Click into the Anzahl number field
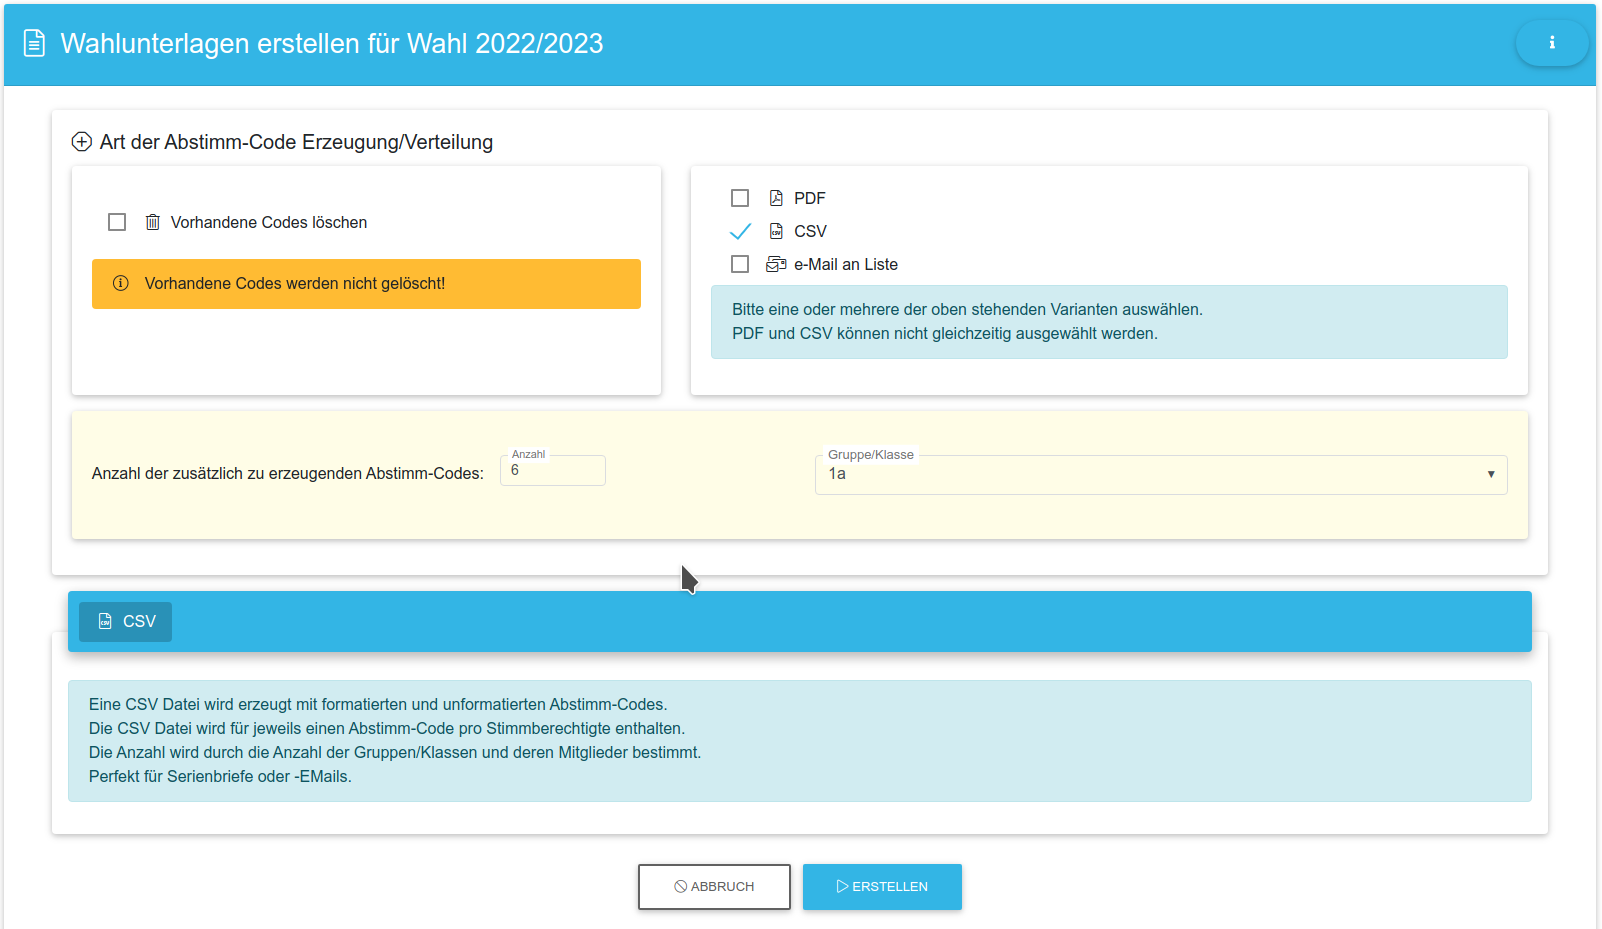This screenshot has height=929, width=1602. pyautogui.click(x=553, y=471)
